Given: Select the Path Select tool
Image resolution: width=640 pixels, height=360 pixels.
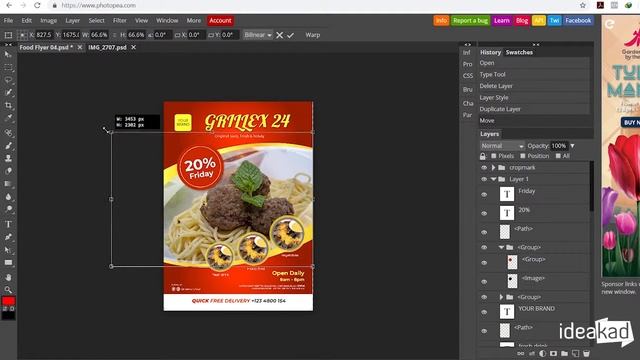Looking at the screenshot, I should (8, 249).
